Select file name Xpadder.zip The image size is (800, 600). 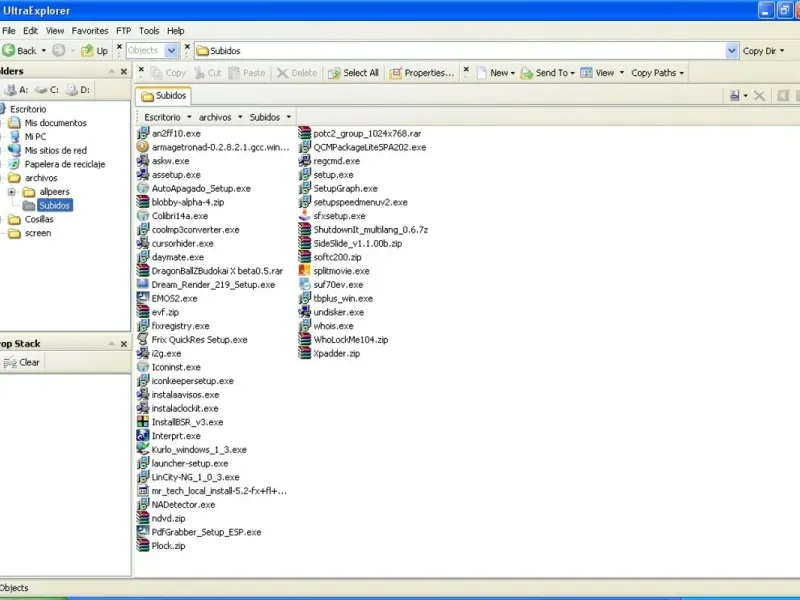coord(337,354)
